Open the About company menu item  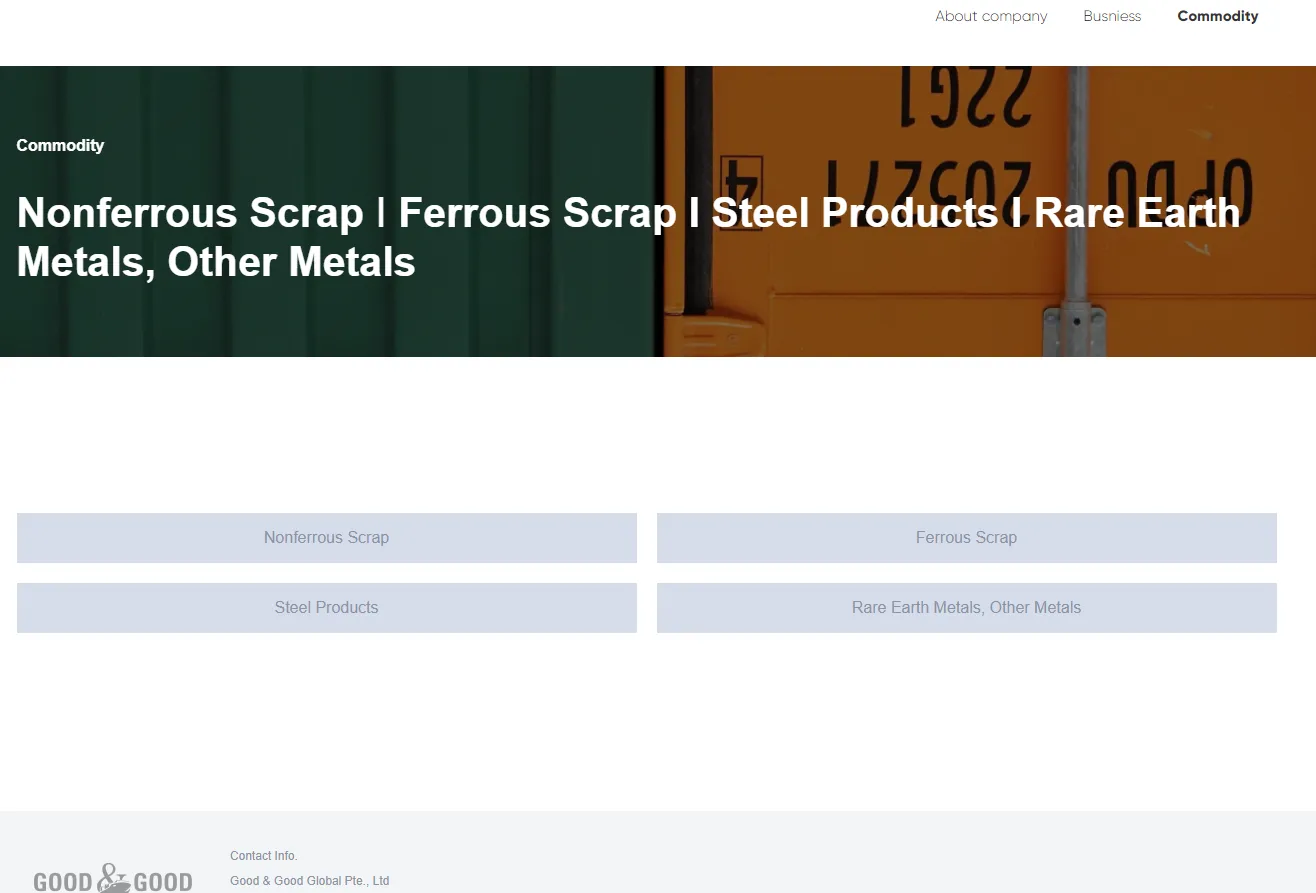(991, 16)
